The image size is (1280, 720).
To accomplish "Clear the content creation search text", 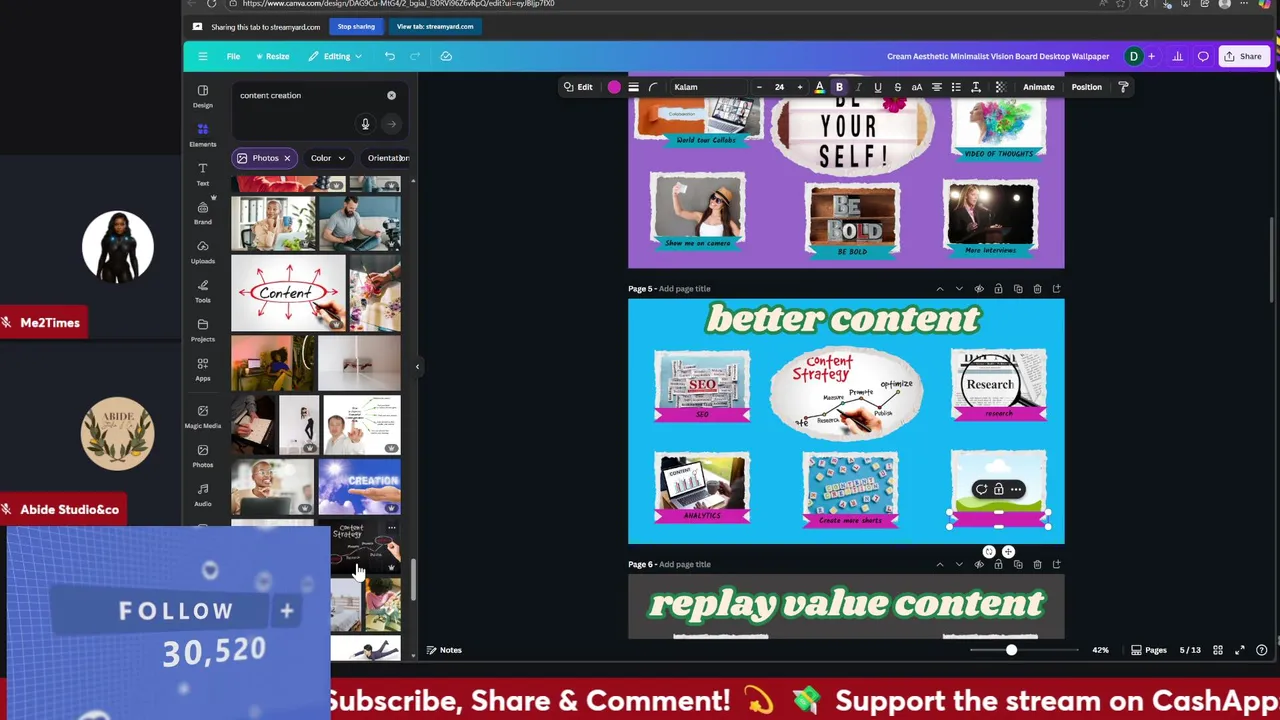I will click(x=391, y=95).
